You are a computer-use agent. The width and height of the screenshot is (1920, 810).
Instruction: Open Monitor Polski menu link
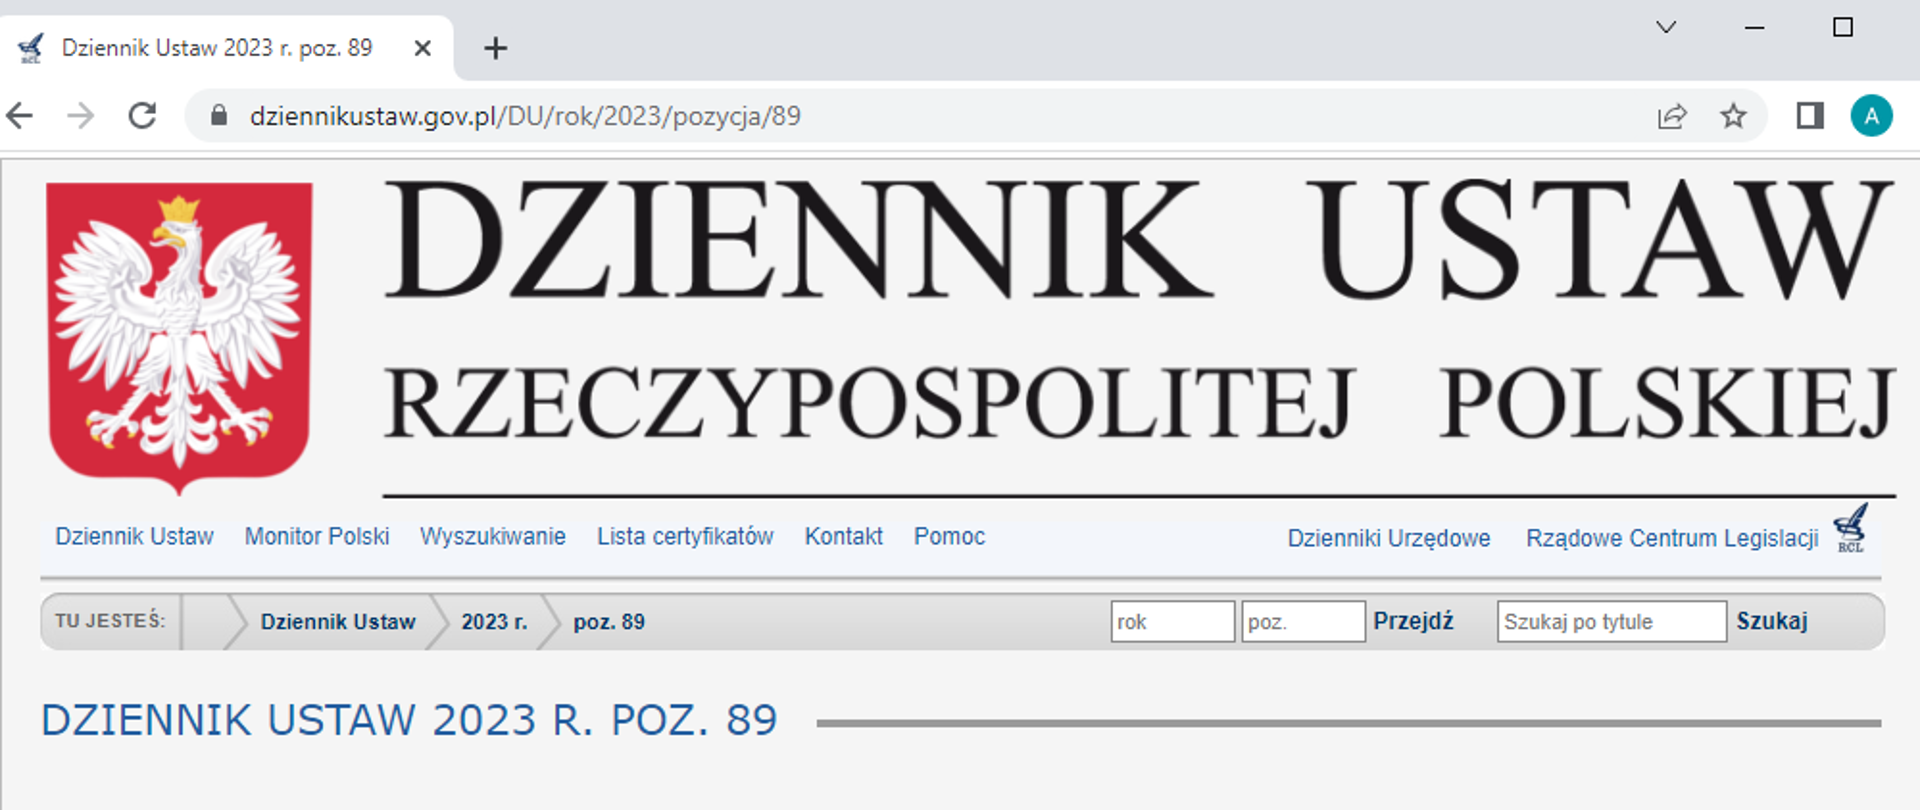tap(317, 537)
